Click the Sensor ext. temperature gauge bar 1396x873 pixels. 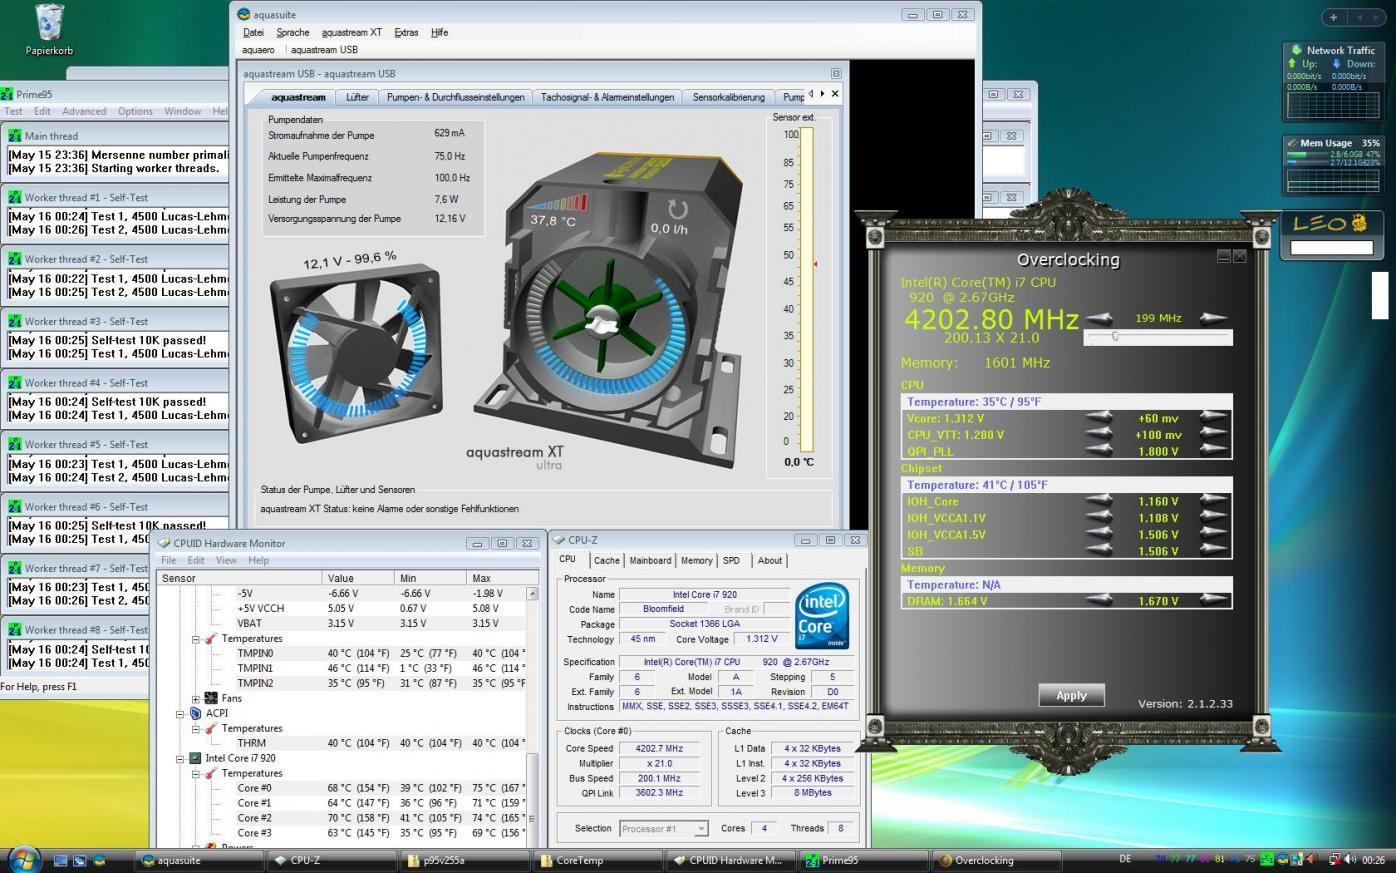[x=806, y=290]
